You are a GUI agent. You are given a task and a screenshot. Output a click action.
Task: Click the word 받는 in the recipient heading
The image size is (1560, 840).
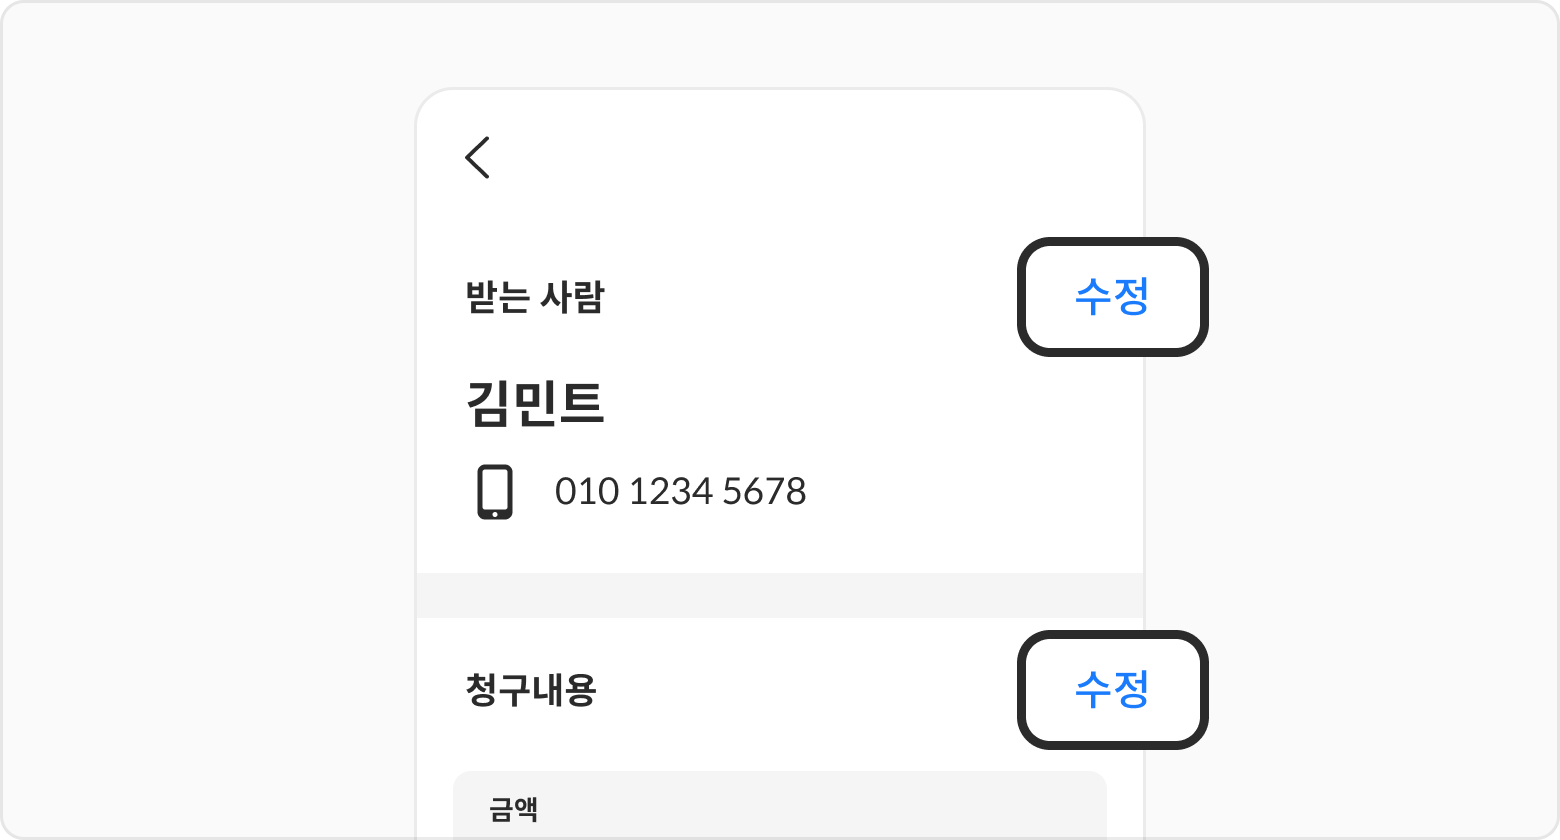(496, 297)
